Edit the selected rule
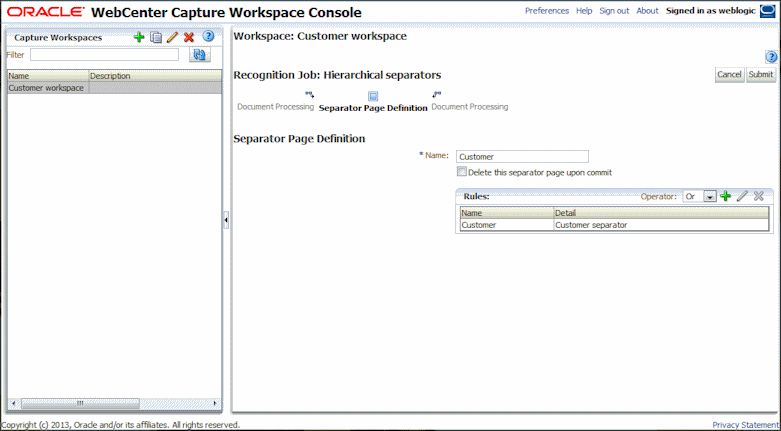 742,196
